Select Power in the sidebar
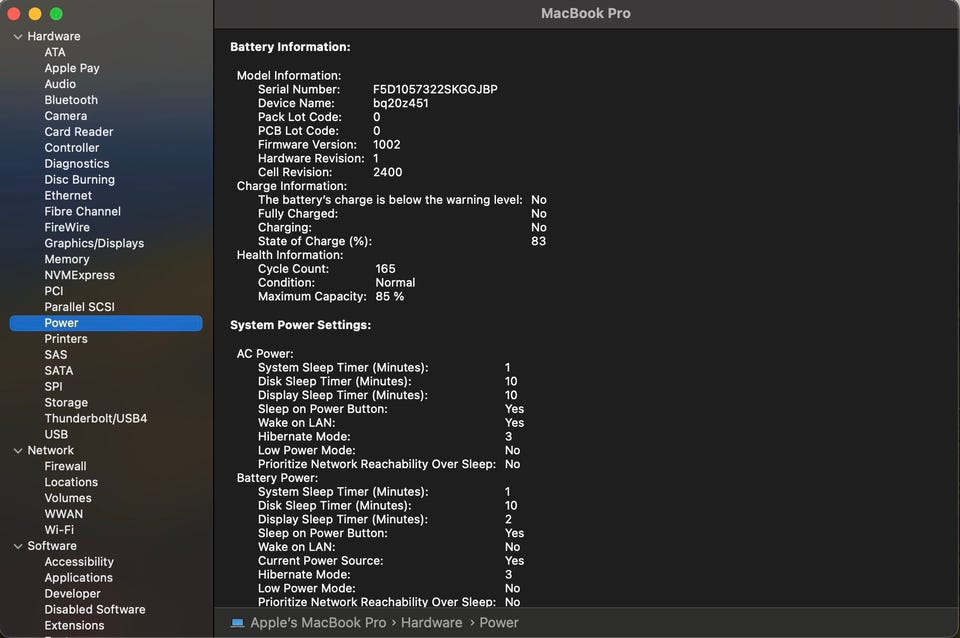This screenshot has height=638, width=960. click(61, 323)
